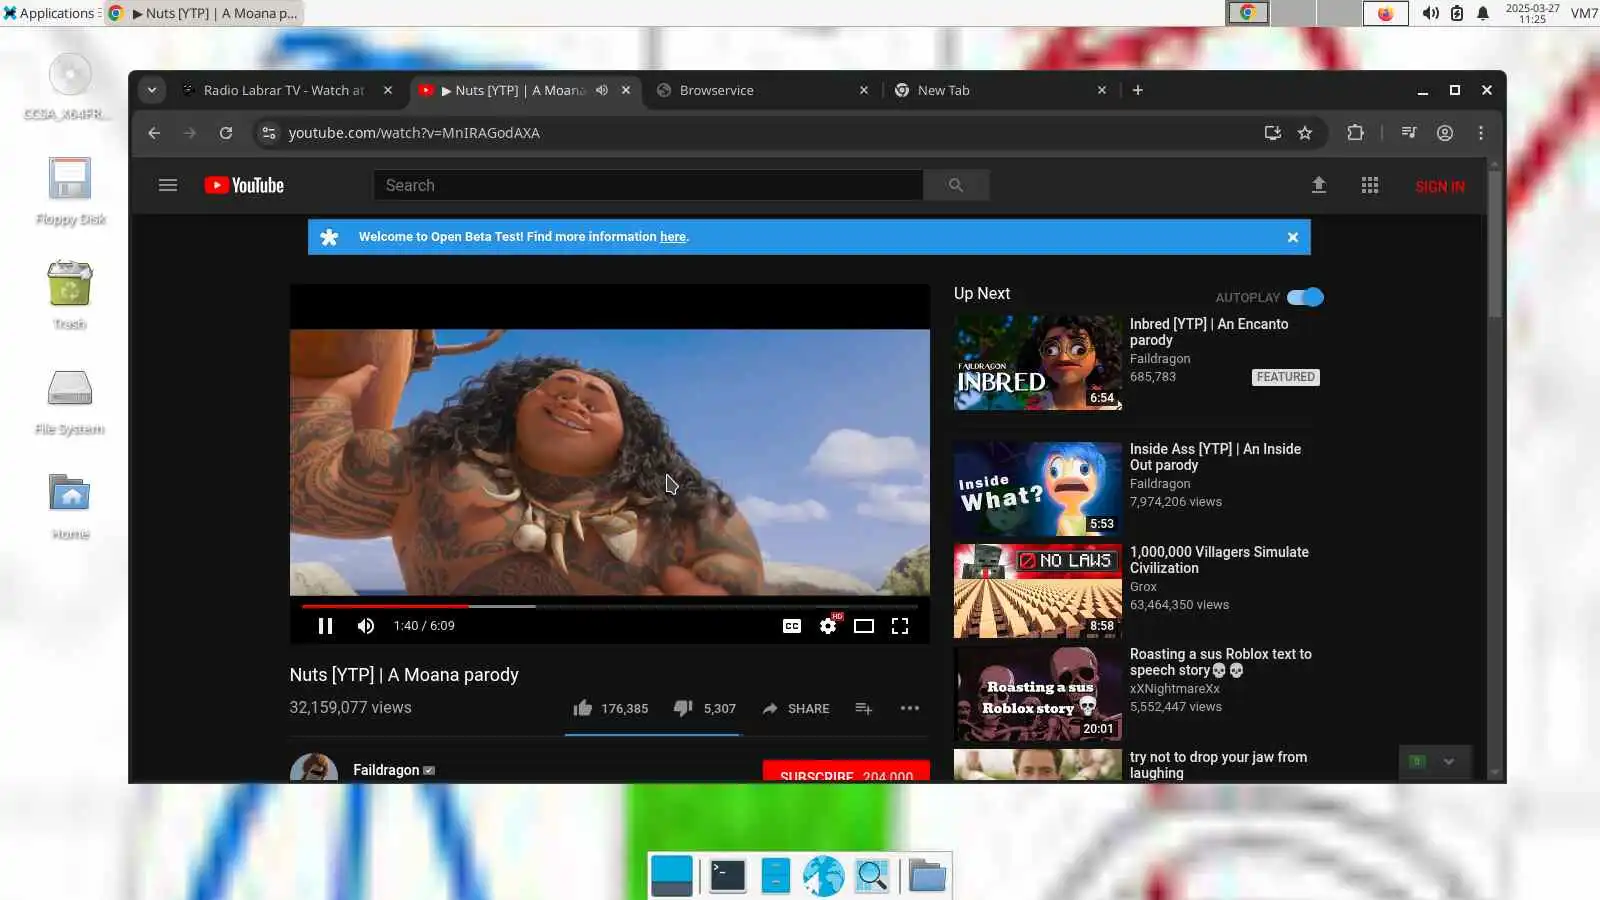Reload the YouTube page
1600x900 pixels.
pos(226,133)
